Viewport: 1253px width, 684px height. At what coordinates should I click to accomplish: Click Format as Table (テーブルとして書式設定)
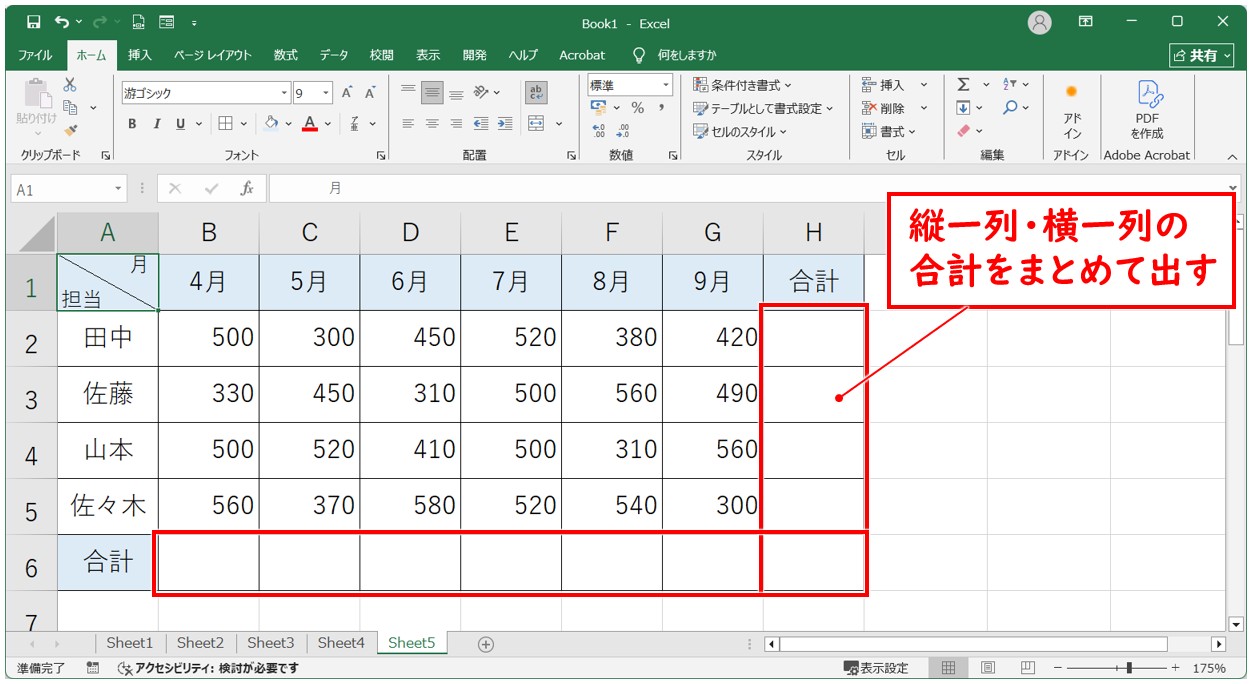pyautogui.click(x=763, y=108)
